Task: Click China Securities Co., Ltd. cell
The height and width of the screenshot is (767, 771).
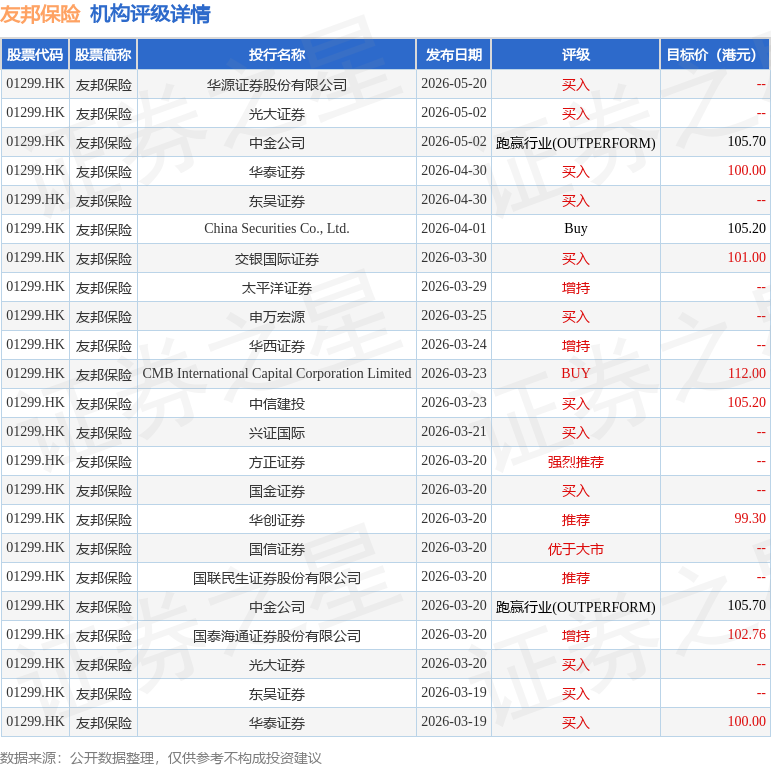Action: (277, 229)
